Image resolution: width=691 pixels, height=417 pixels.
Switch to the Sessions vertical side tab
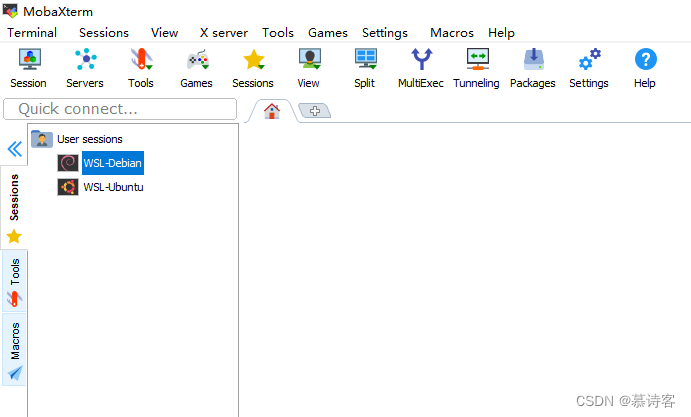point(15,207)
